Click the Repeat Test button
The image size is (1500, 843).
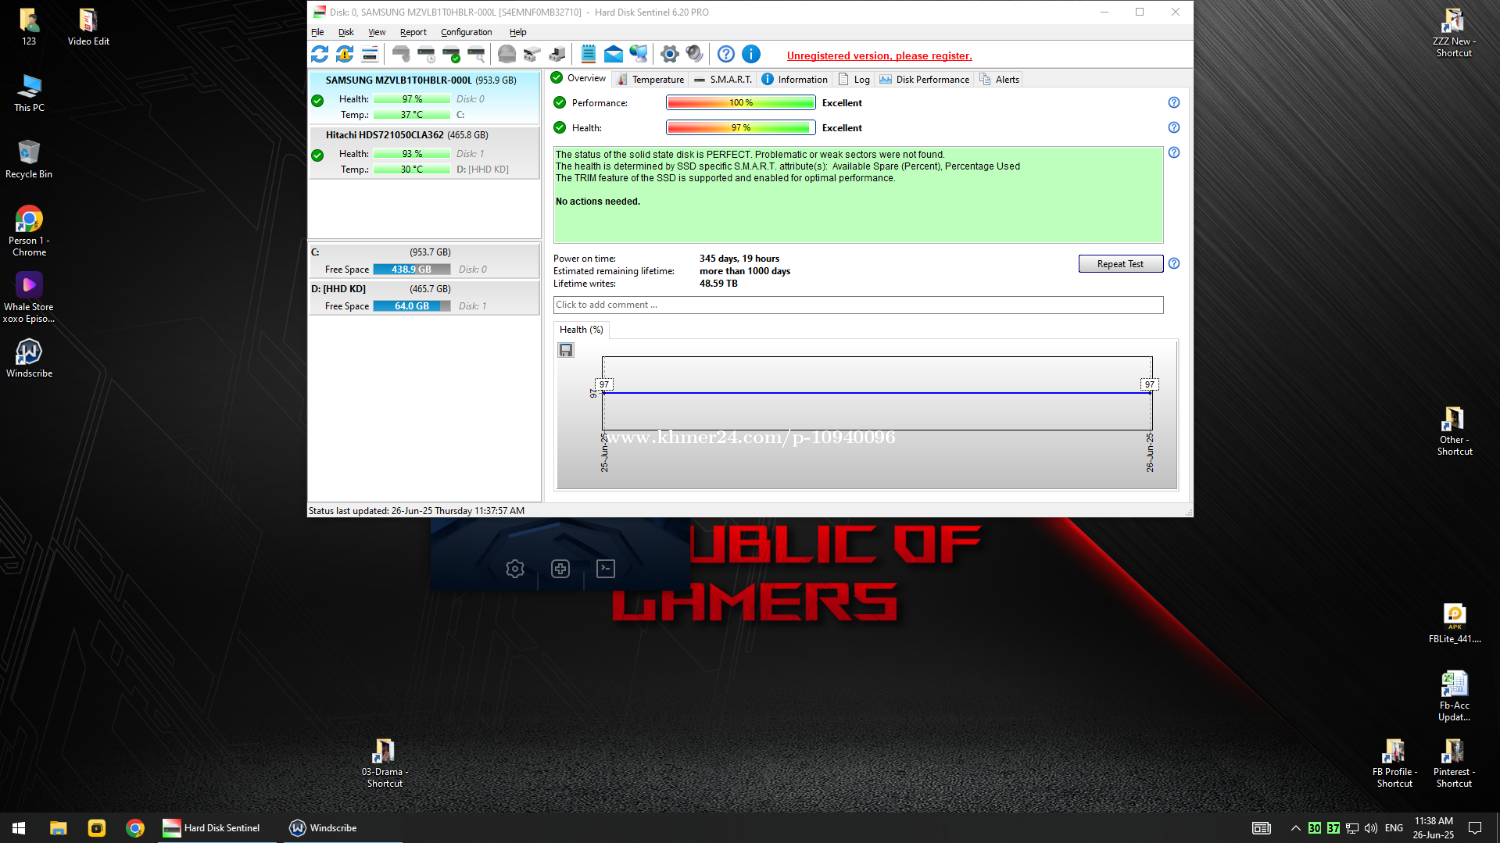point(1120,264)
